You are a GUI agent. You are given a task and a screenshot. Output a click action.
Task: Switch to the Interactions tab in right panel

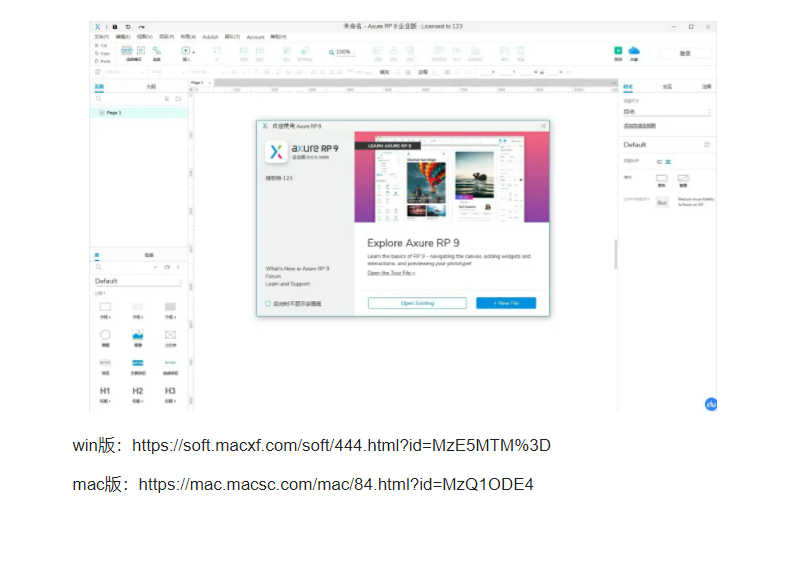667,87
